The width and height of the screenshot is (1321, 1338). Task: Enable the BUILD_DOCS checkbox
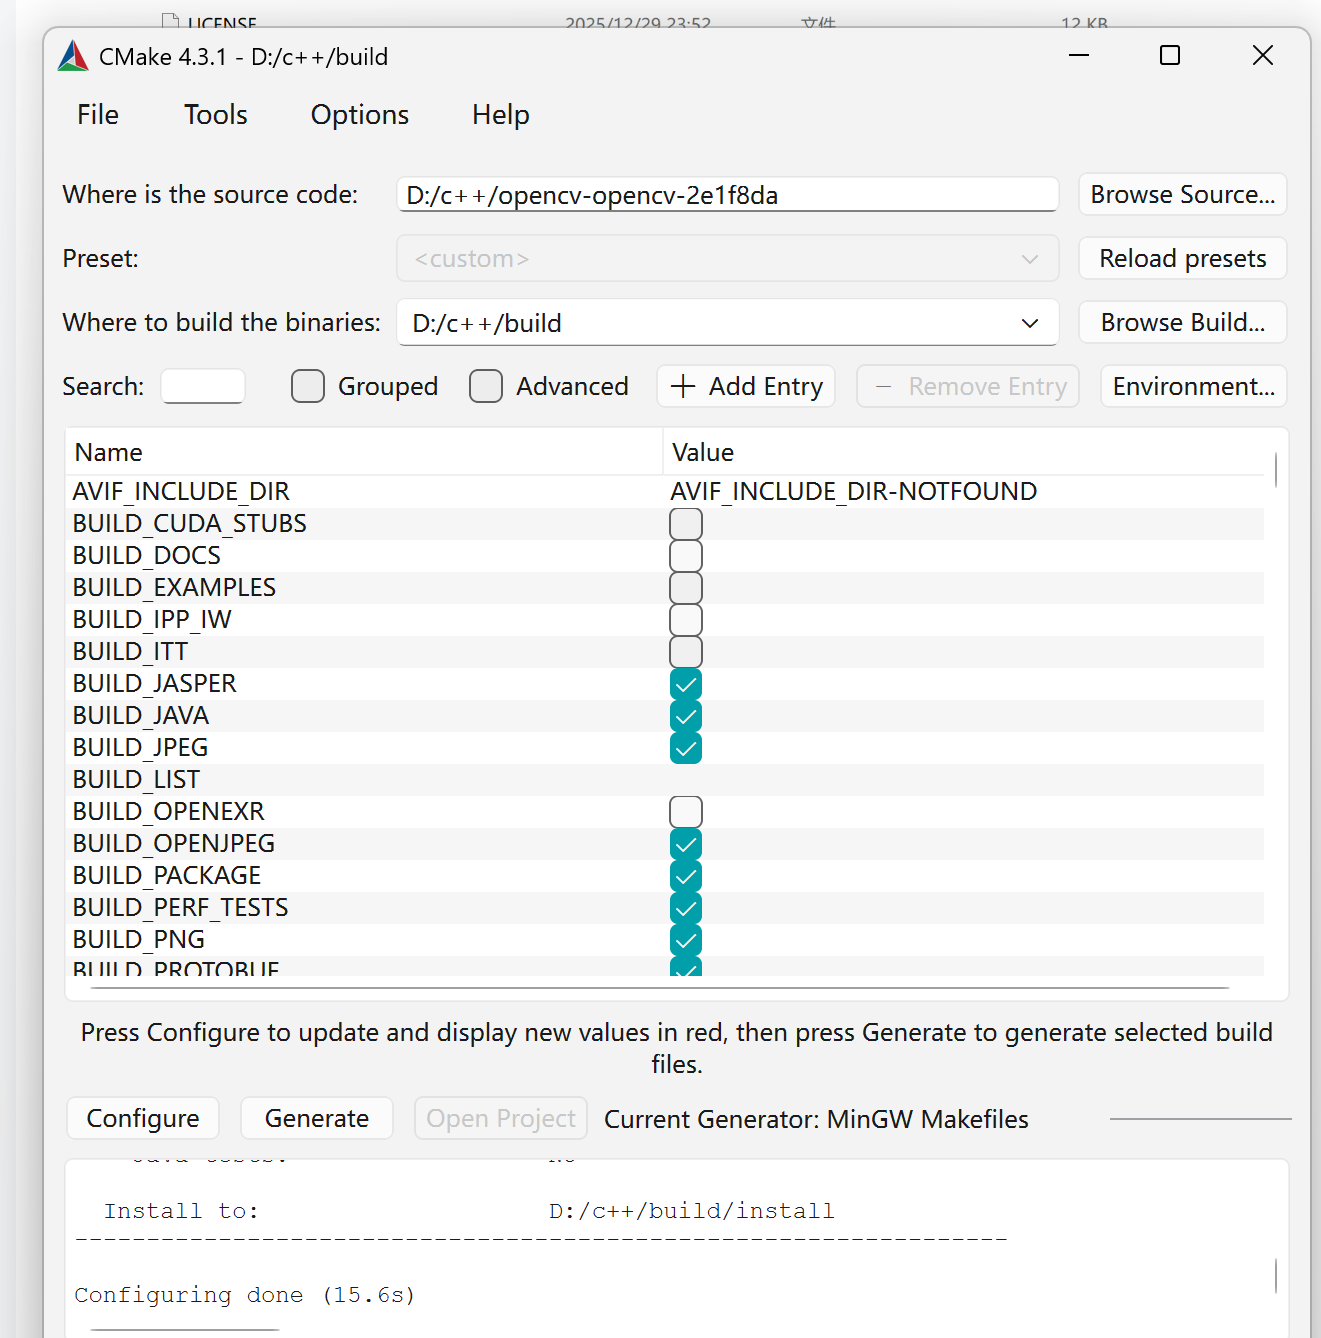[686, 556]
